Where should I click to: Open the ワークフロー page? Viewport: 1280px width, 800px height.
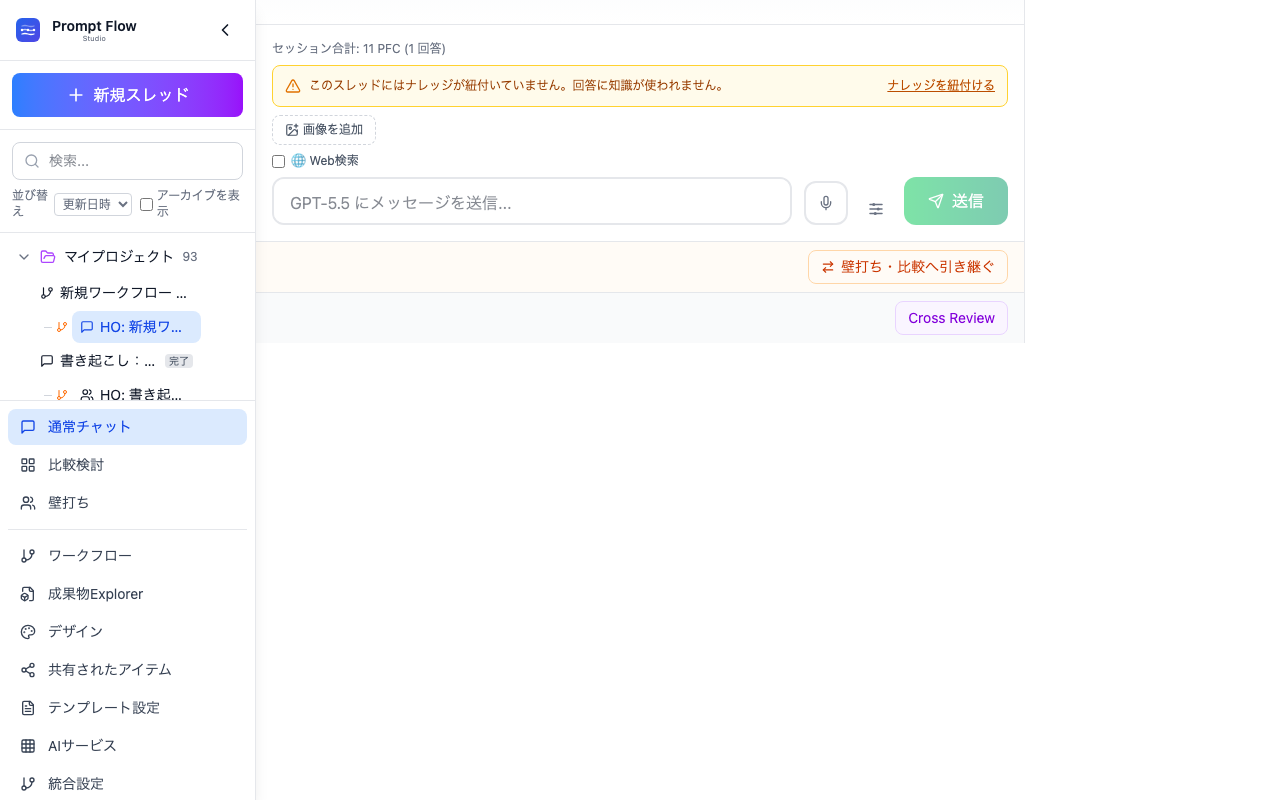tap(127, 556)
